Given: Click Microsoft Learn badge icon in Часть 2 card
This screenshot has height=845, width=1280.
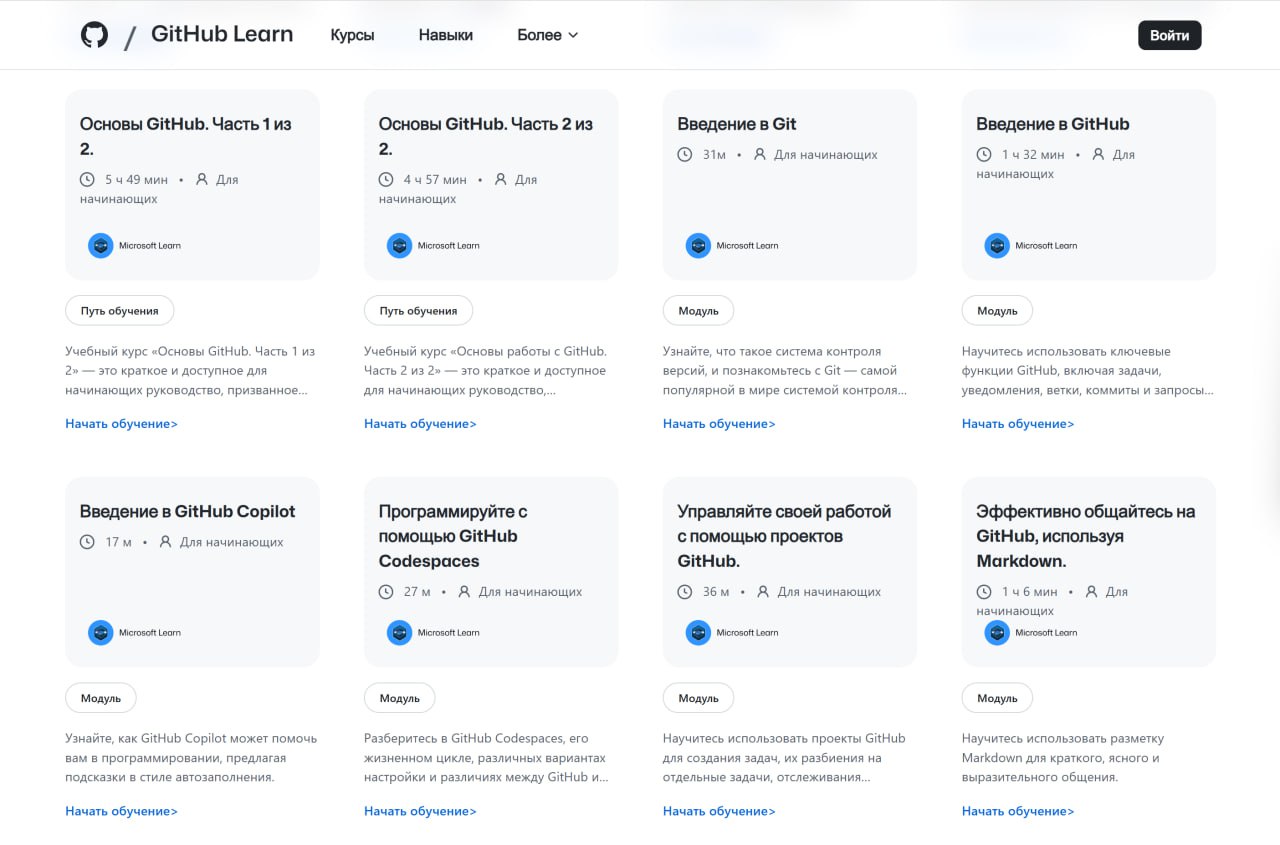Looking at the screenshot, I should tap(400, 246).
